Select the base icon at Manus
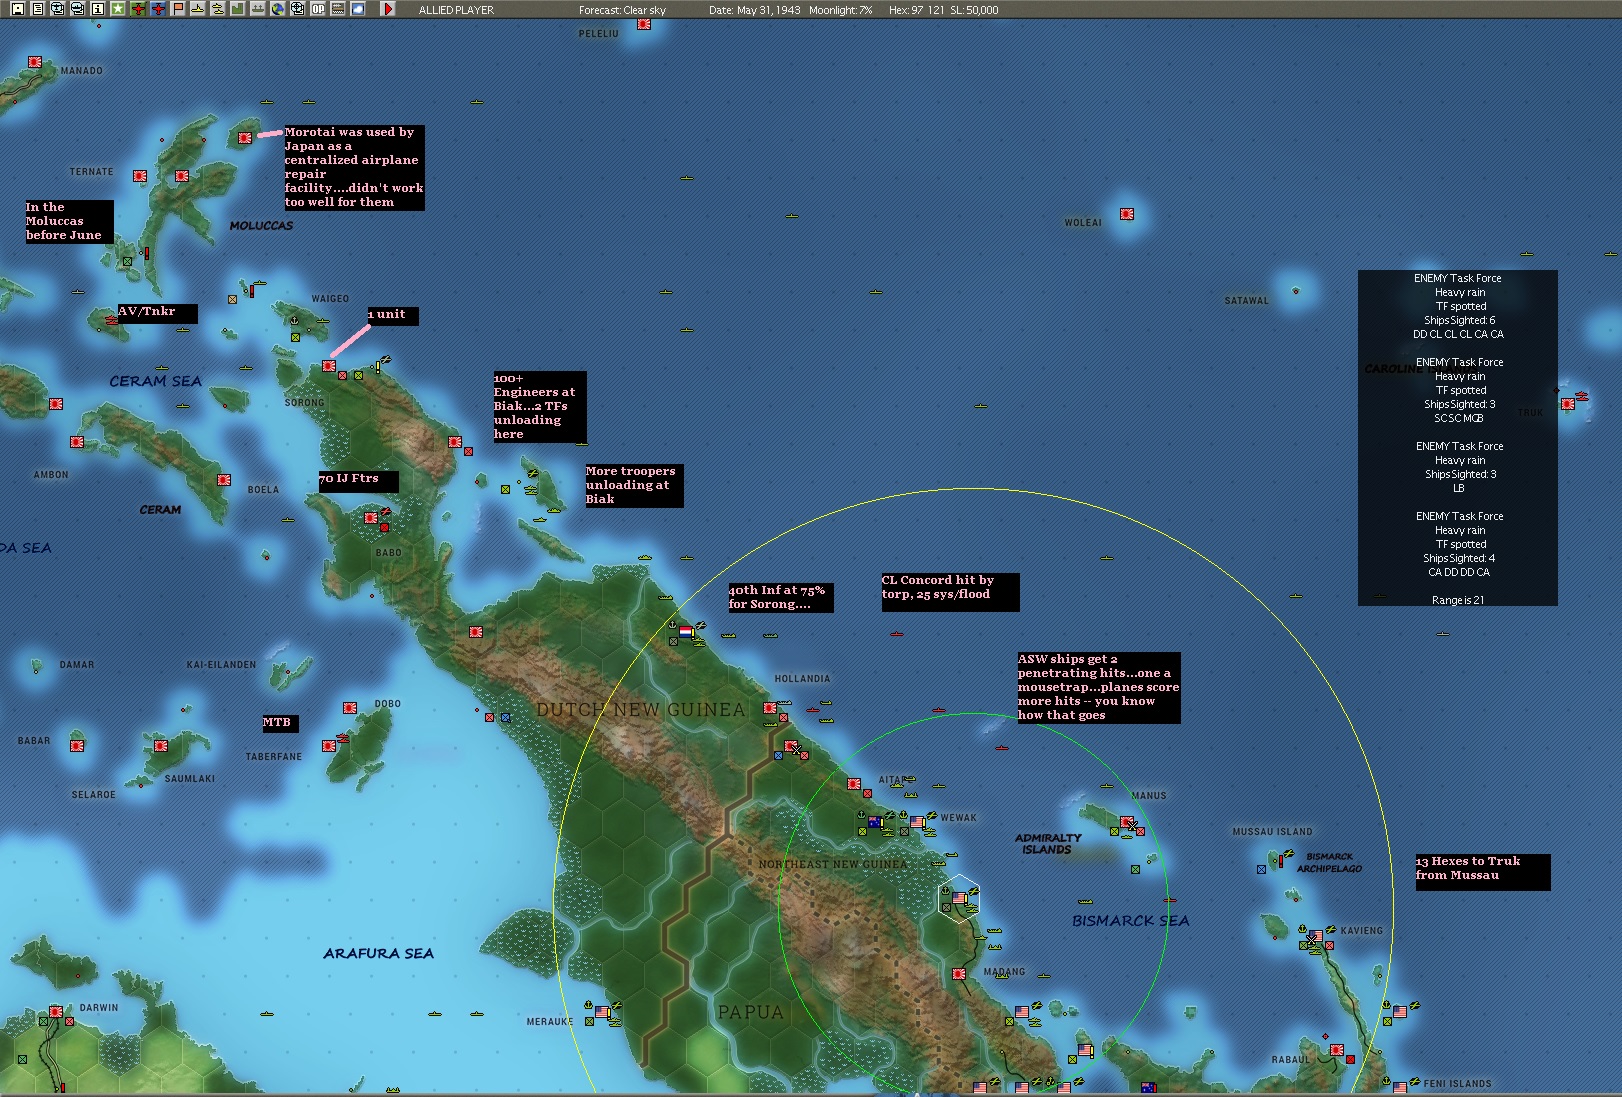 pyautogui.click(x=1127, y=822)
